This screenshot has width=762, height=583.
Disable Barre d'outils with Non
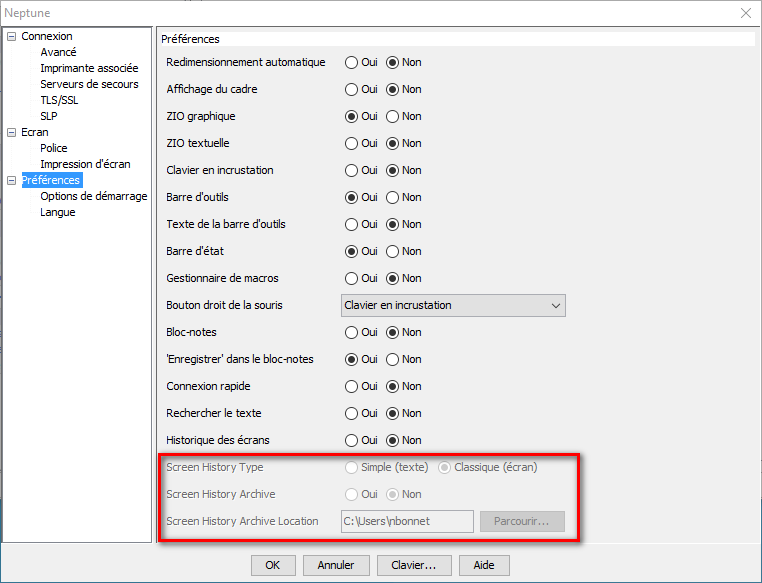(404, 197)
